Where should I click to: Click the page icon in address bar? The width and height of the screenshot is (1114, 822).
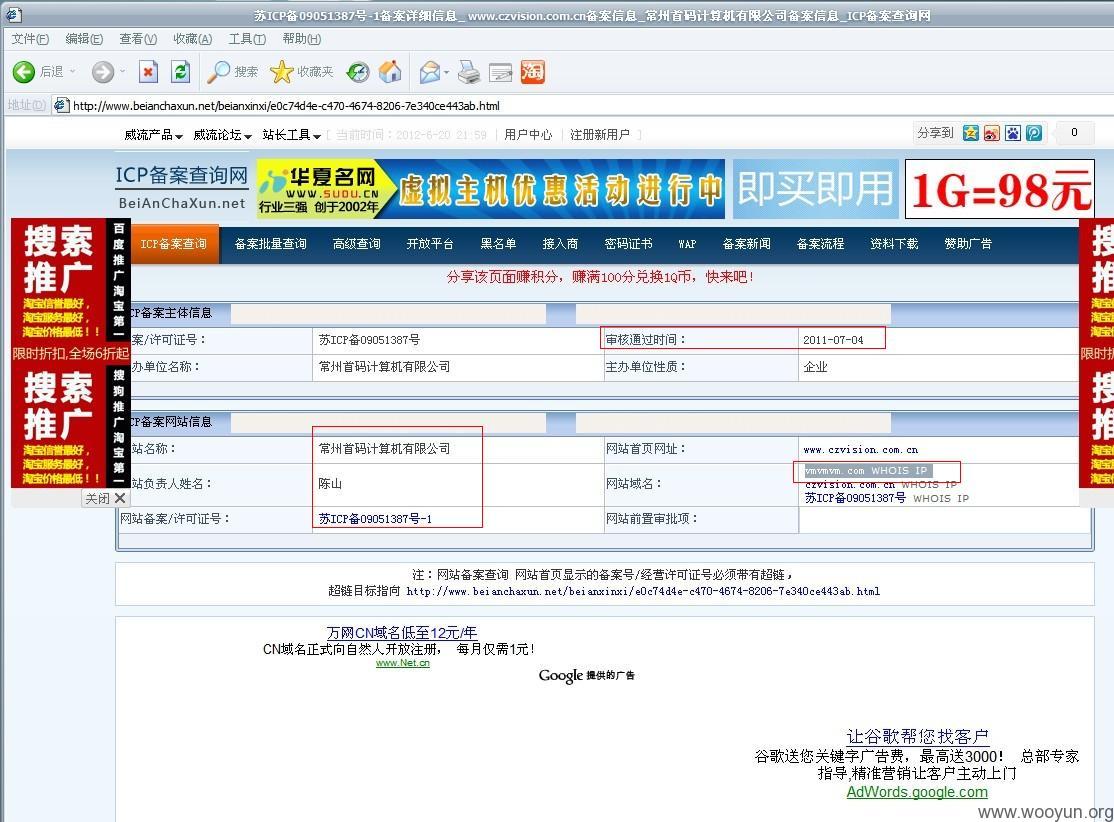coord(61,105)
